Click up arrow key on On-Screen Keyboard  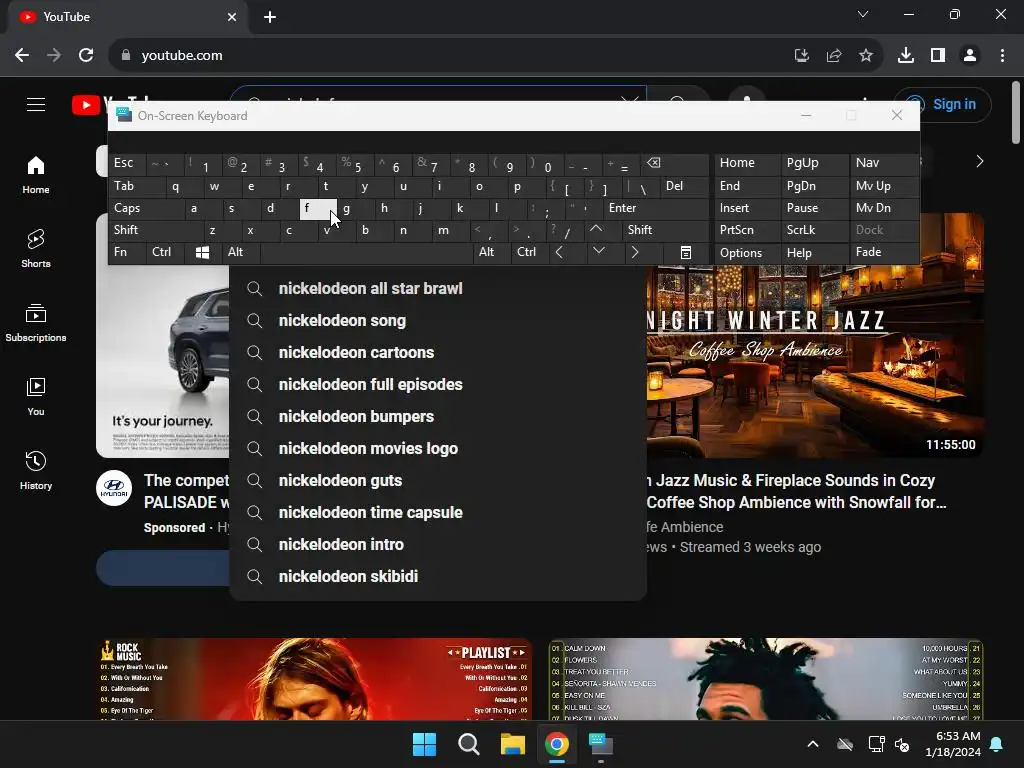[x=596, y=229]
